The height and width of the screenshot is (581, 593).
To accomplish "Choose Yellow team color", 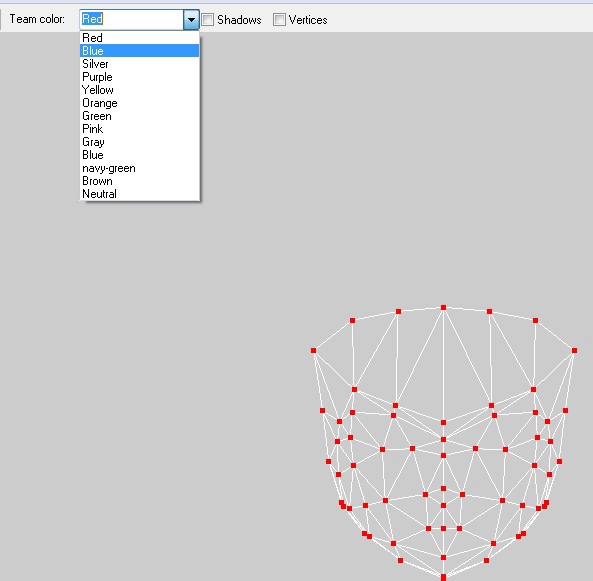I will tap(140, 90).
